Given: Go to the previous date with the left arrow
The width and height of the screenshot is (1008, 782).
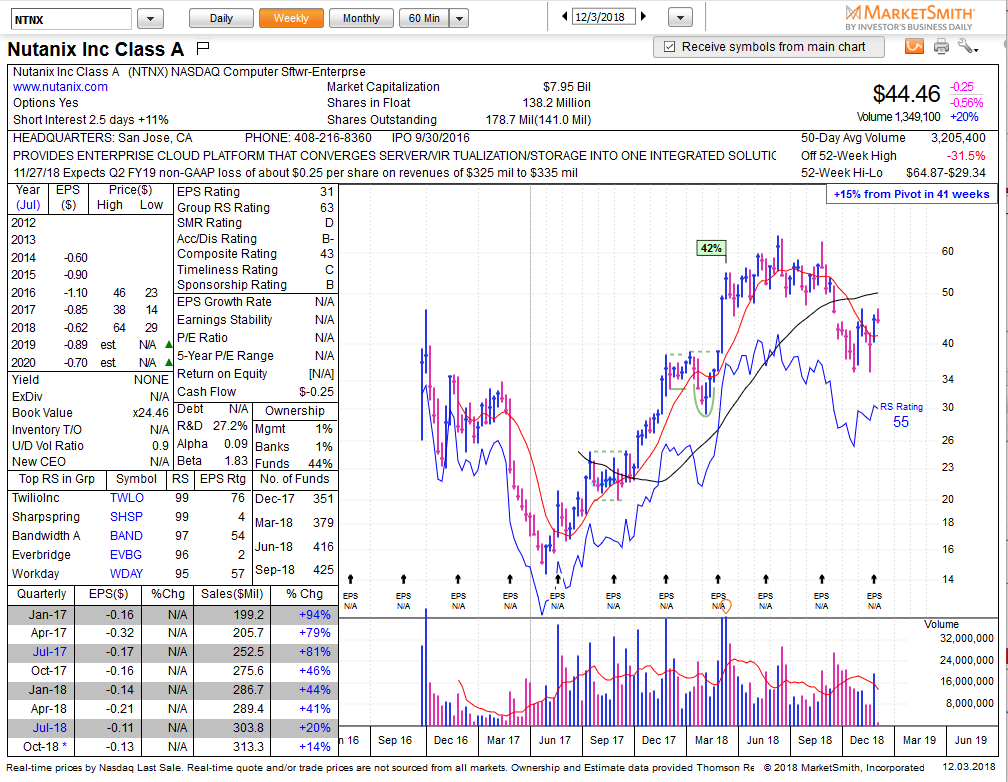Looking at the screenshot, I should (564, 17).
